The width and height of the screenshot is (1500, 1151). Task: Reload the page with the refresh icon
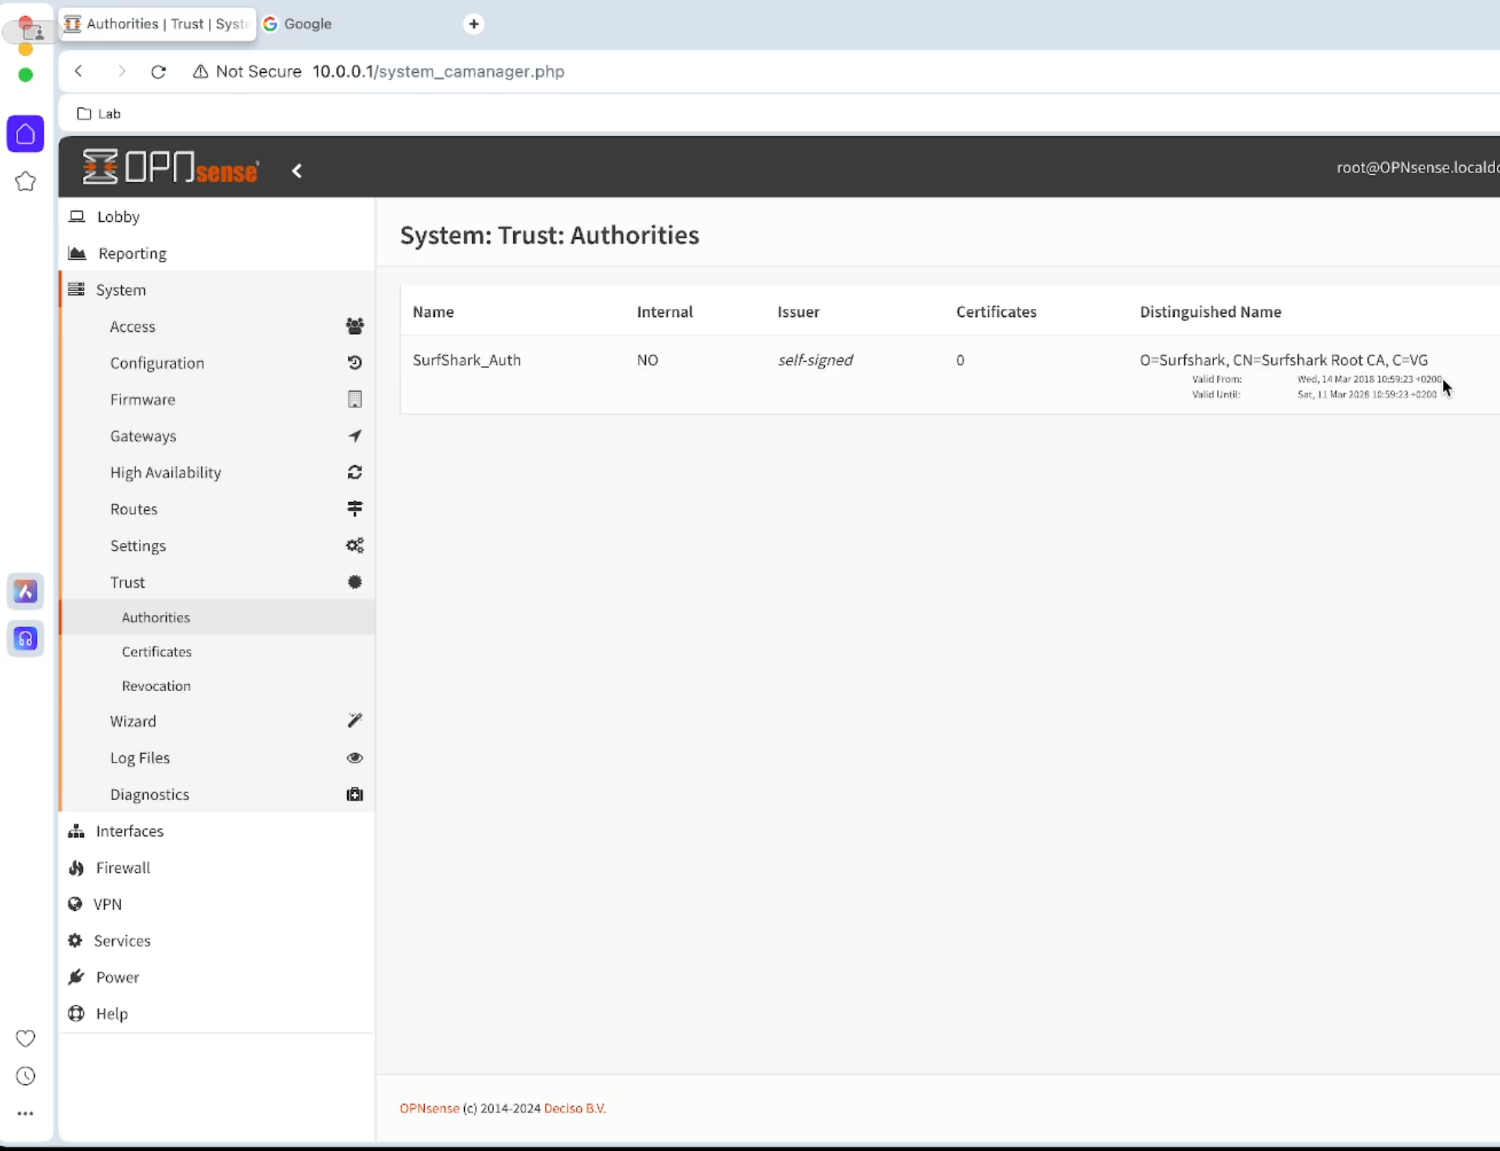click(x=158, y=71)
